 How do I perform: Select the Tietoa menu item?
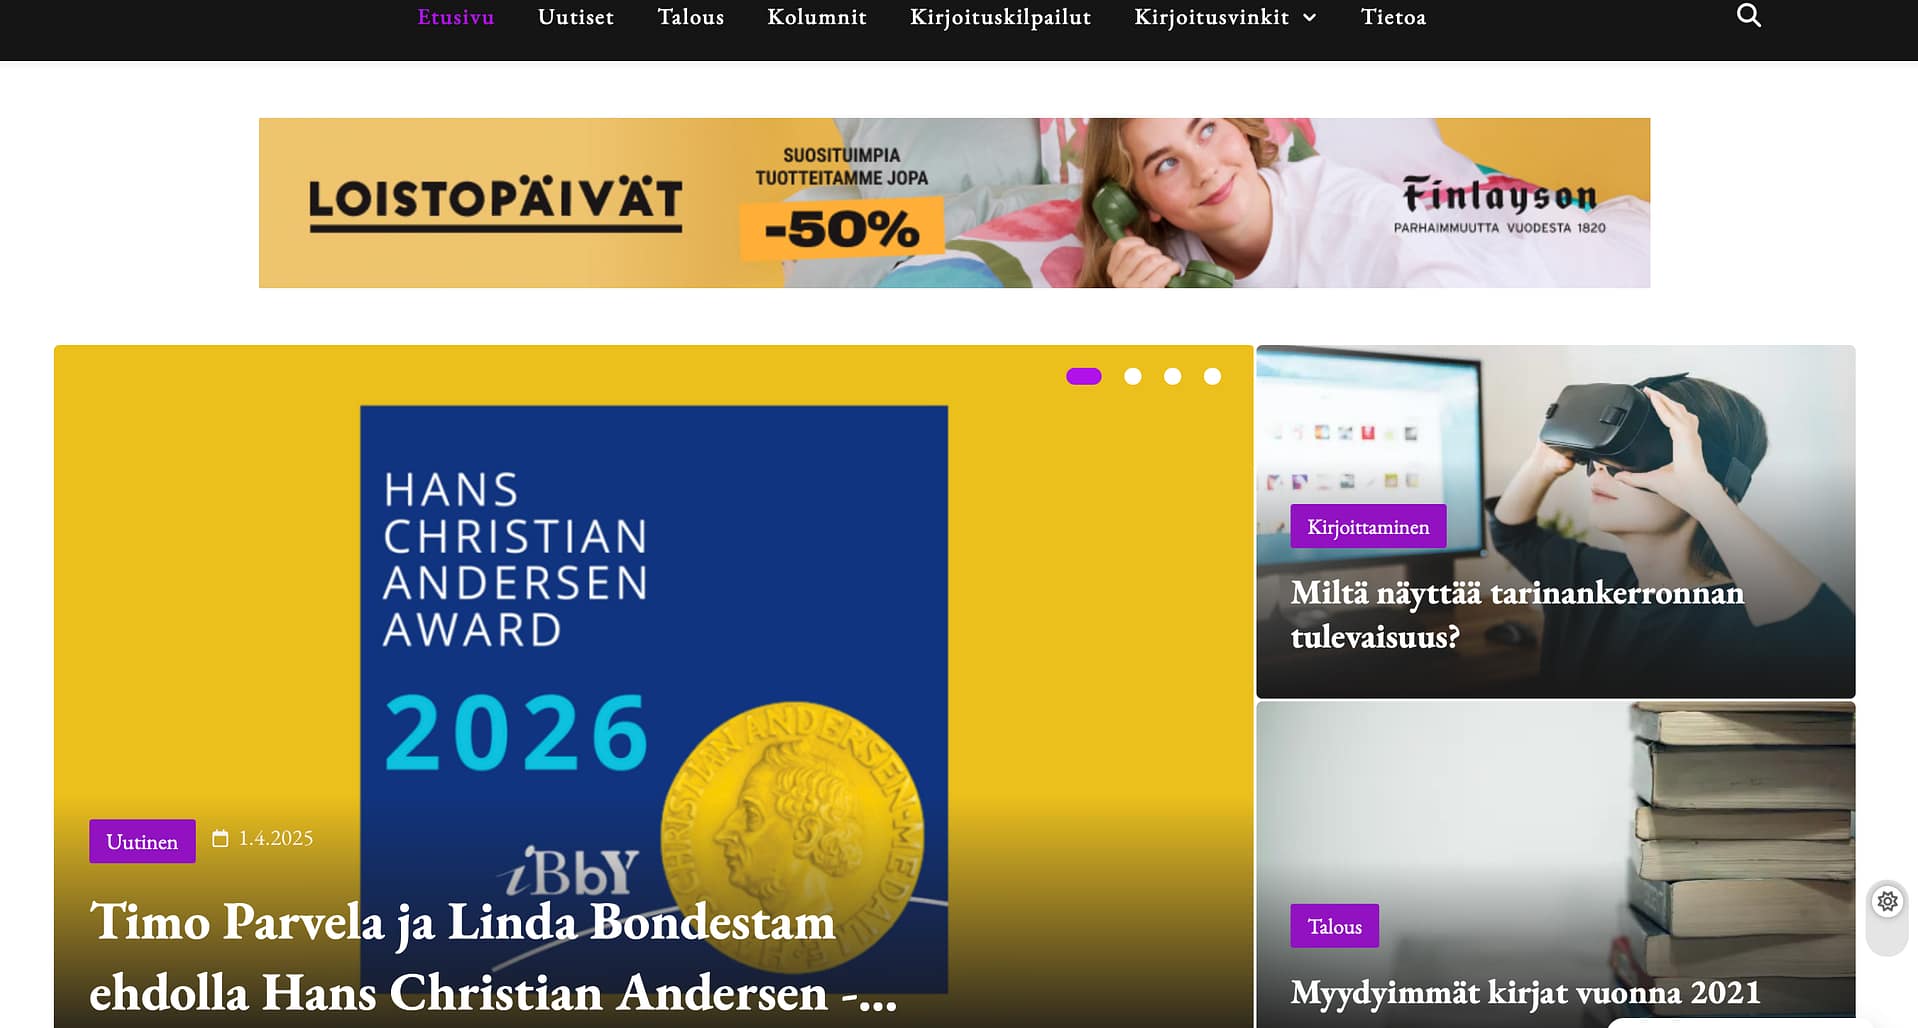pyautogui.click(x=1393, y=17)
